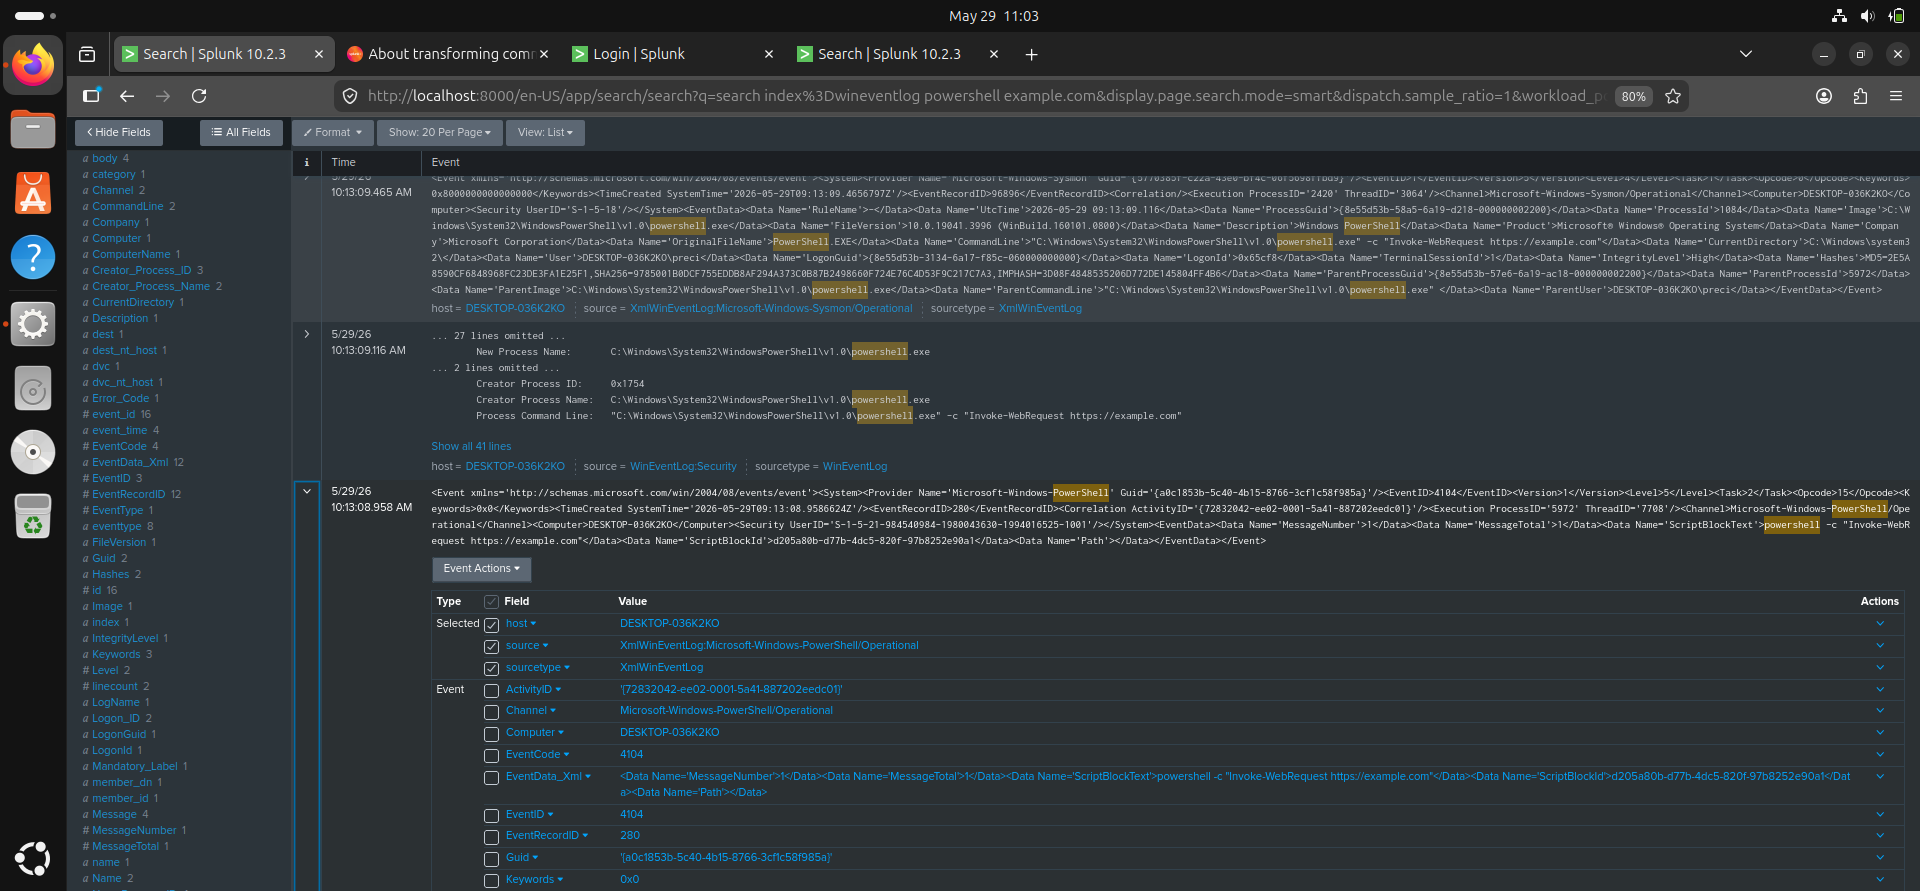
Task: Select the CommandLine field in sidebar
Action: click(x=128, y=206)
